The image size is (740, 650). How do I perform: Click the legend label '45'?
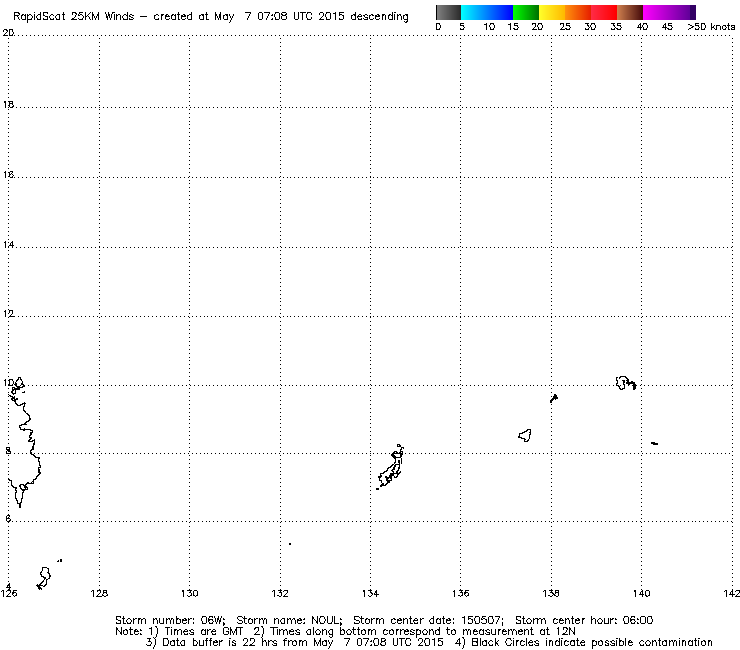[667, 27]
